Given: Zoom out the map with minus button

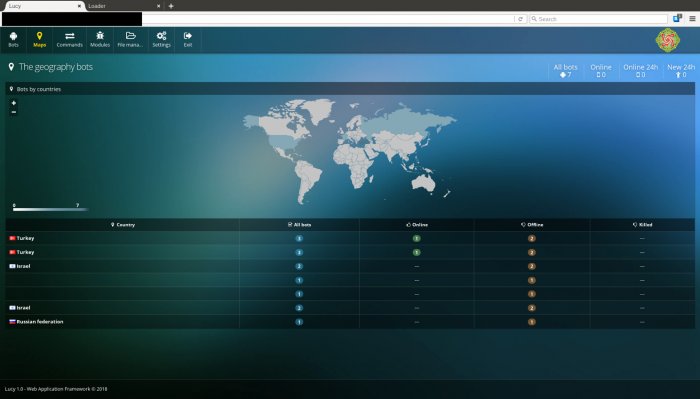Looking at the screenshot, I should pos(14,112).
